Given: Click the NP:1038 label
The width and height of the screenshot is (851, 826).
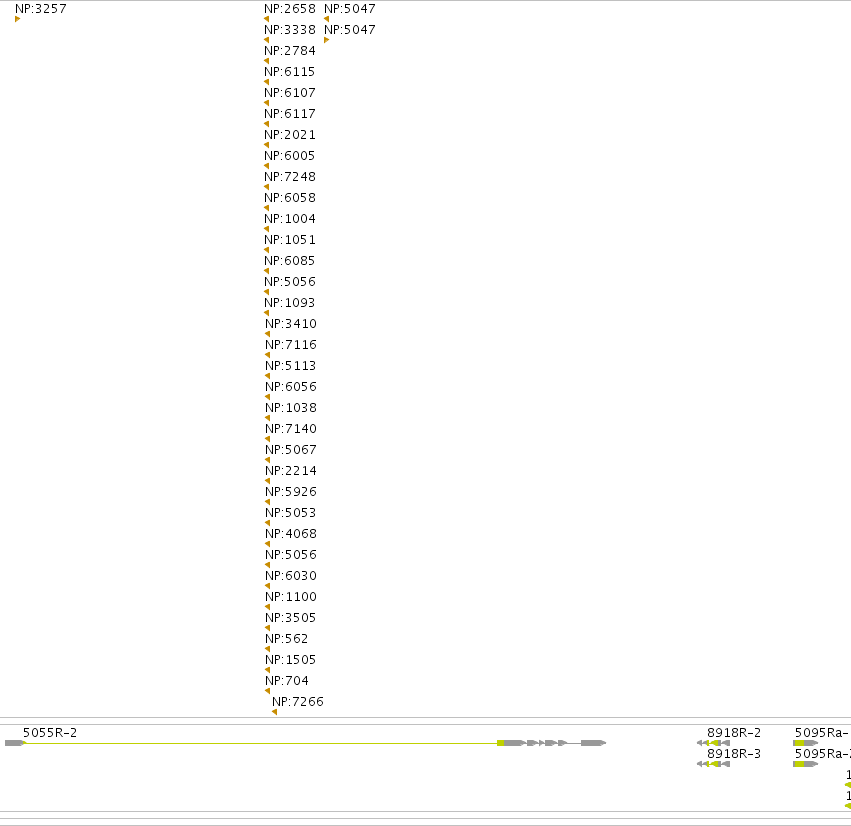Looking at the screenshot, I should coord(291,408).
